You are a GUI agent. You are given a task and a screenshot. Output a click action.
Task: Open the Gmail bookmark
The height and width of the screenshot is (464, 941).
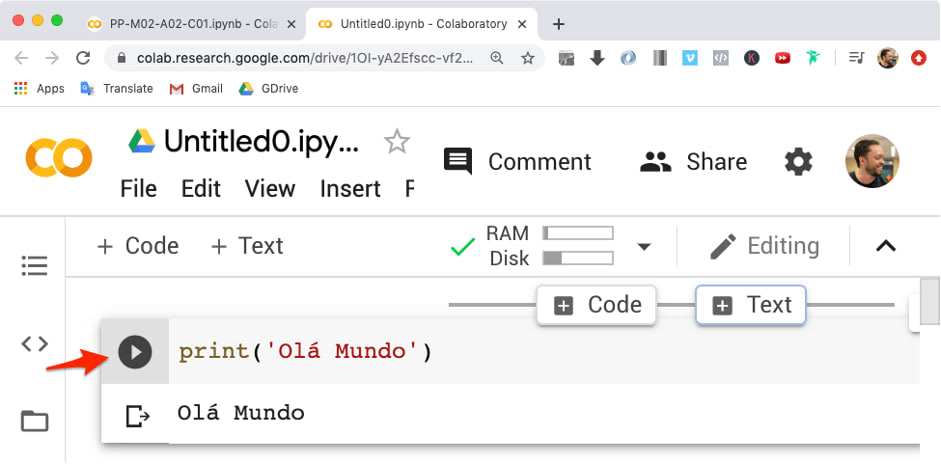[x=196, y=89]
